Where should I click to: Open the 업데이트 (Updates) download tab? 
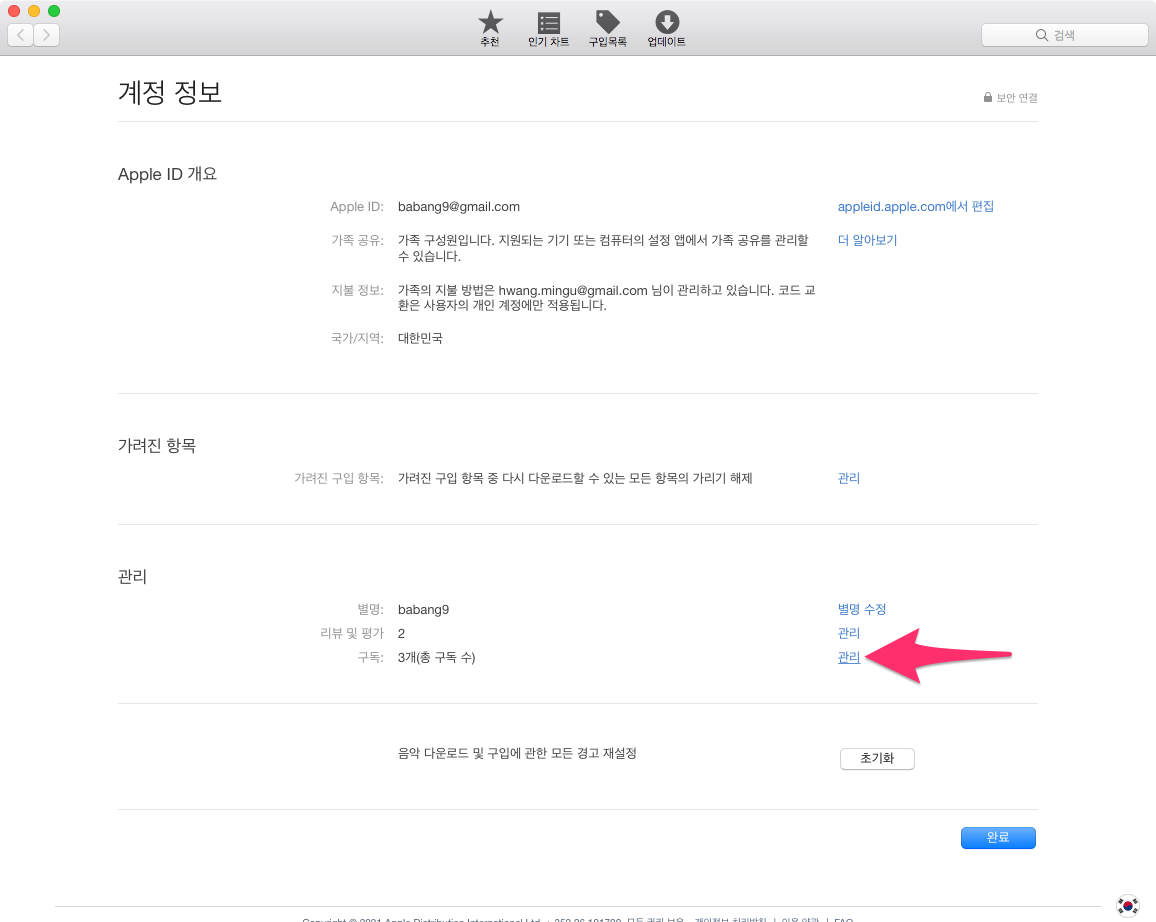pos(666,28)
